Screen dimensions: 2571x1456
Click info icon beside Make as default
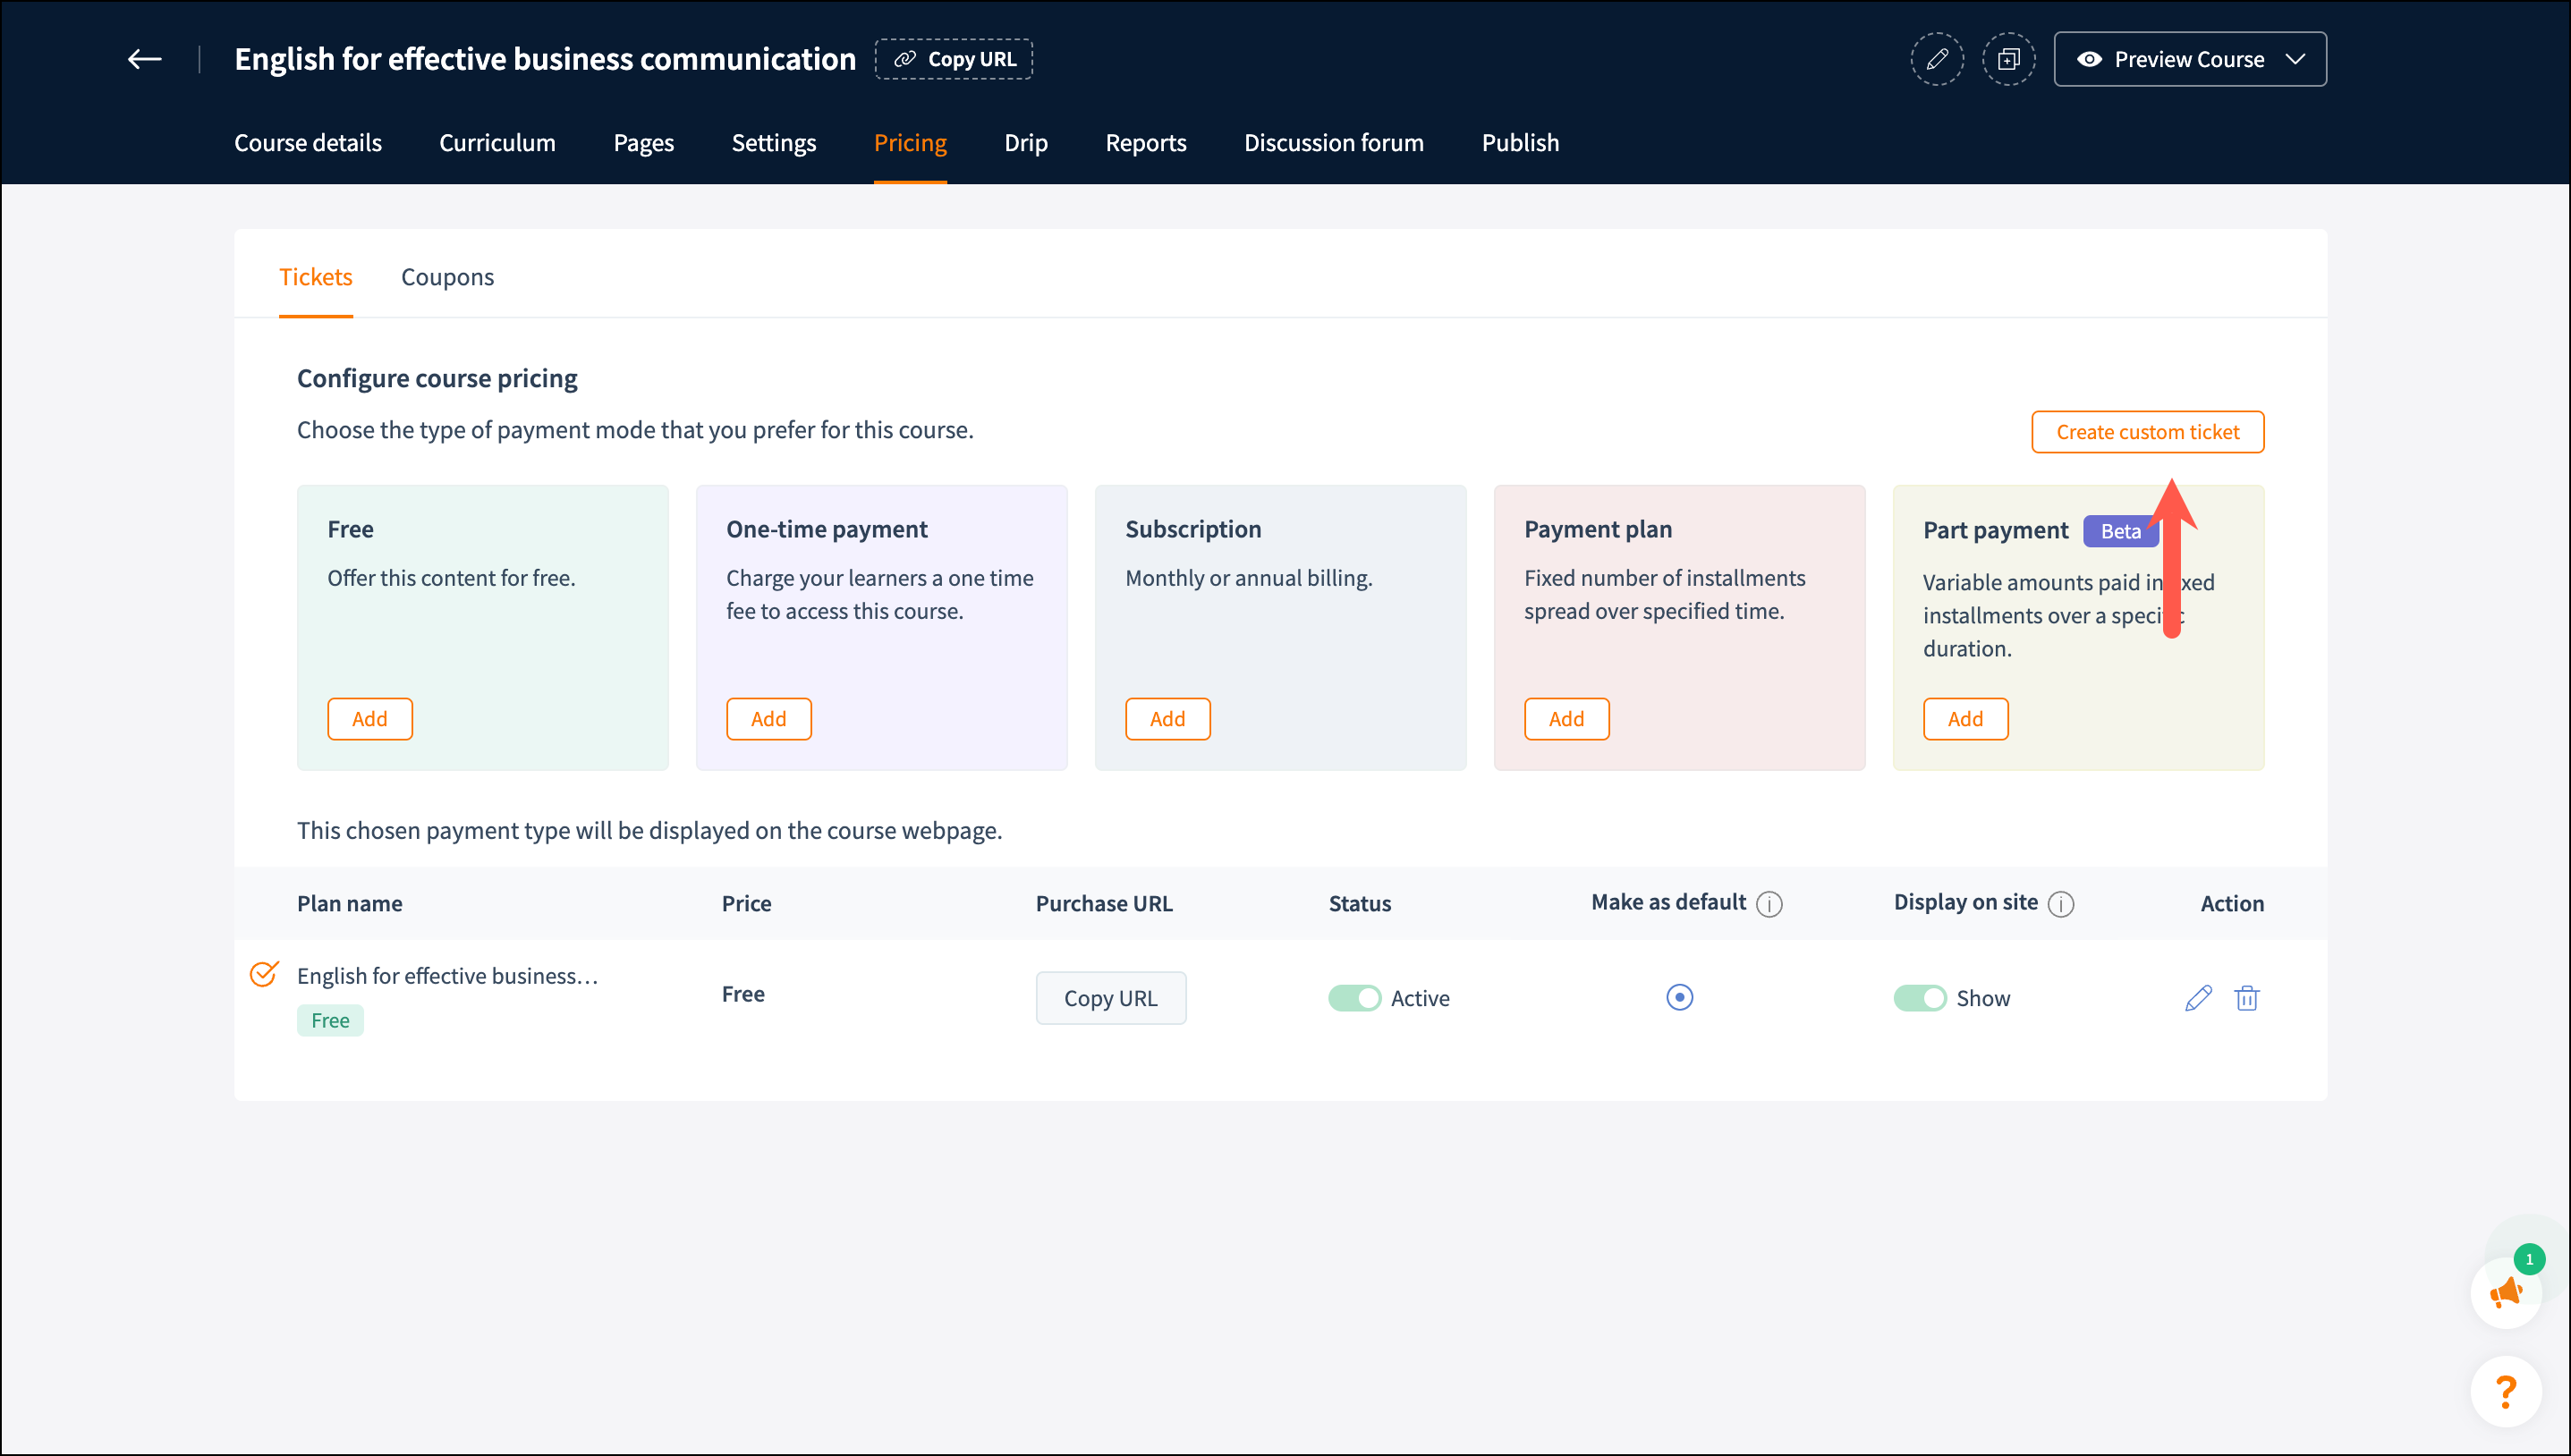click(x=1769, y=904)
